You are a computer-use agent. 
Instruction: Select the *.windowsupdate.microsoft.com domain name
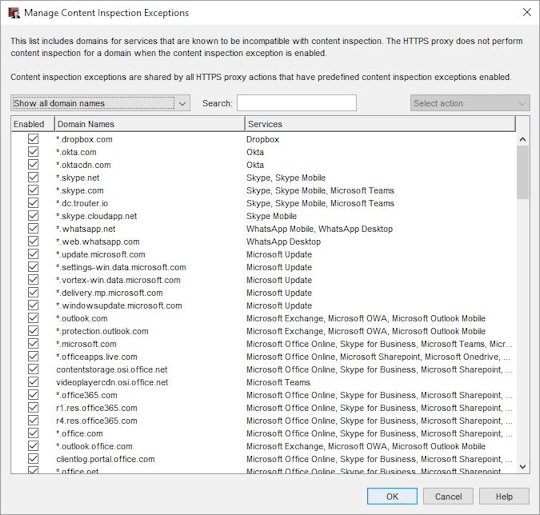pos(119,305)
